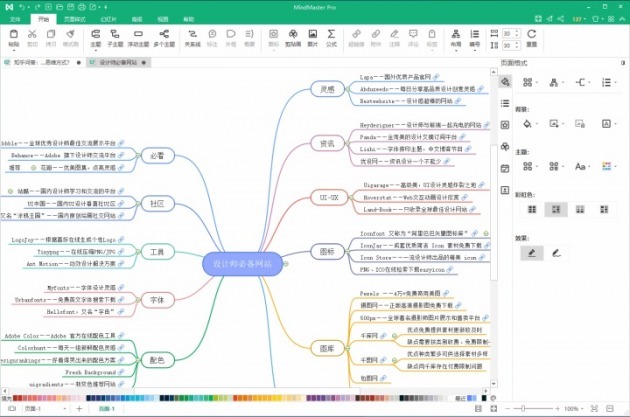
Task: Add a Relationship line (关系线)
Action: pos(192,38)
